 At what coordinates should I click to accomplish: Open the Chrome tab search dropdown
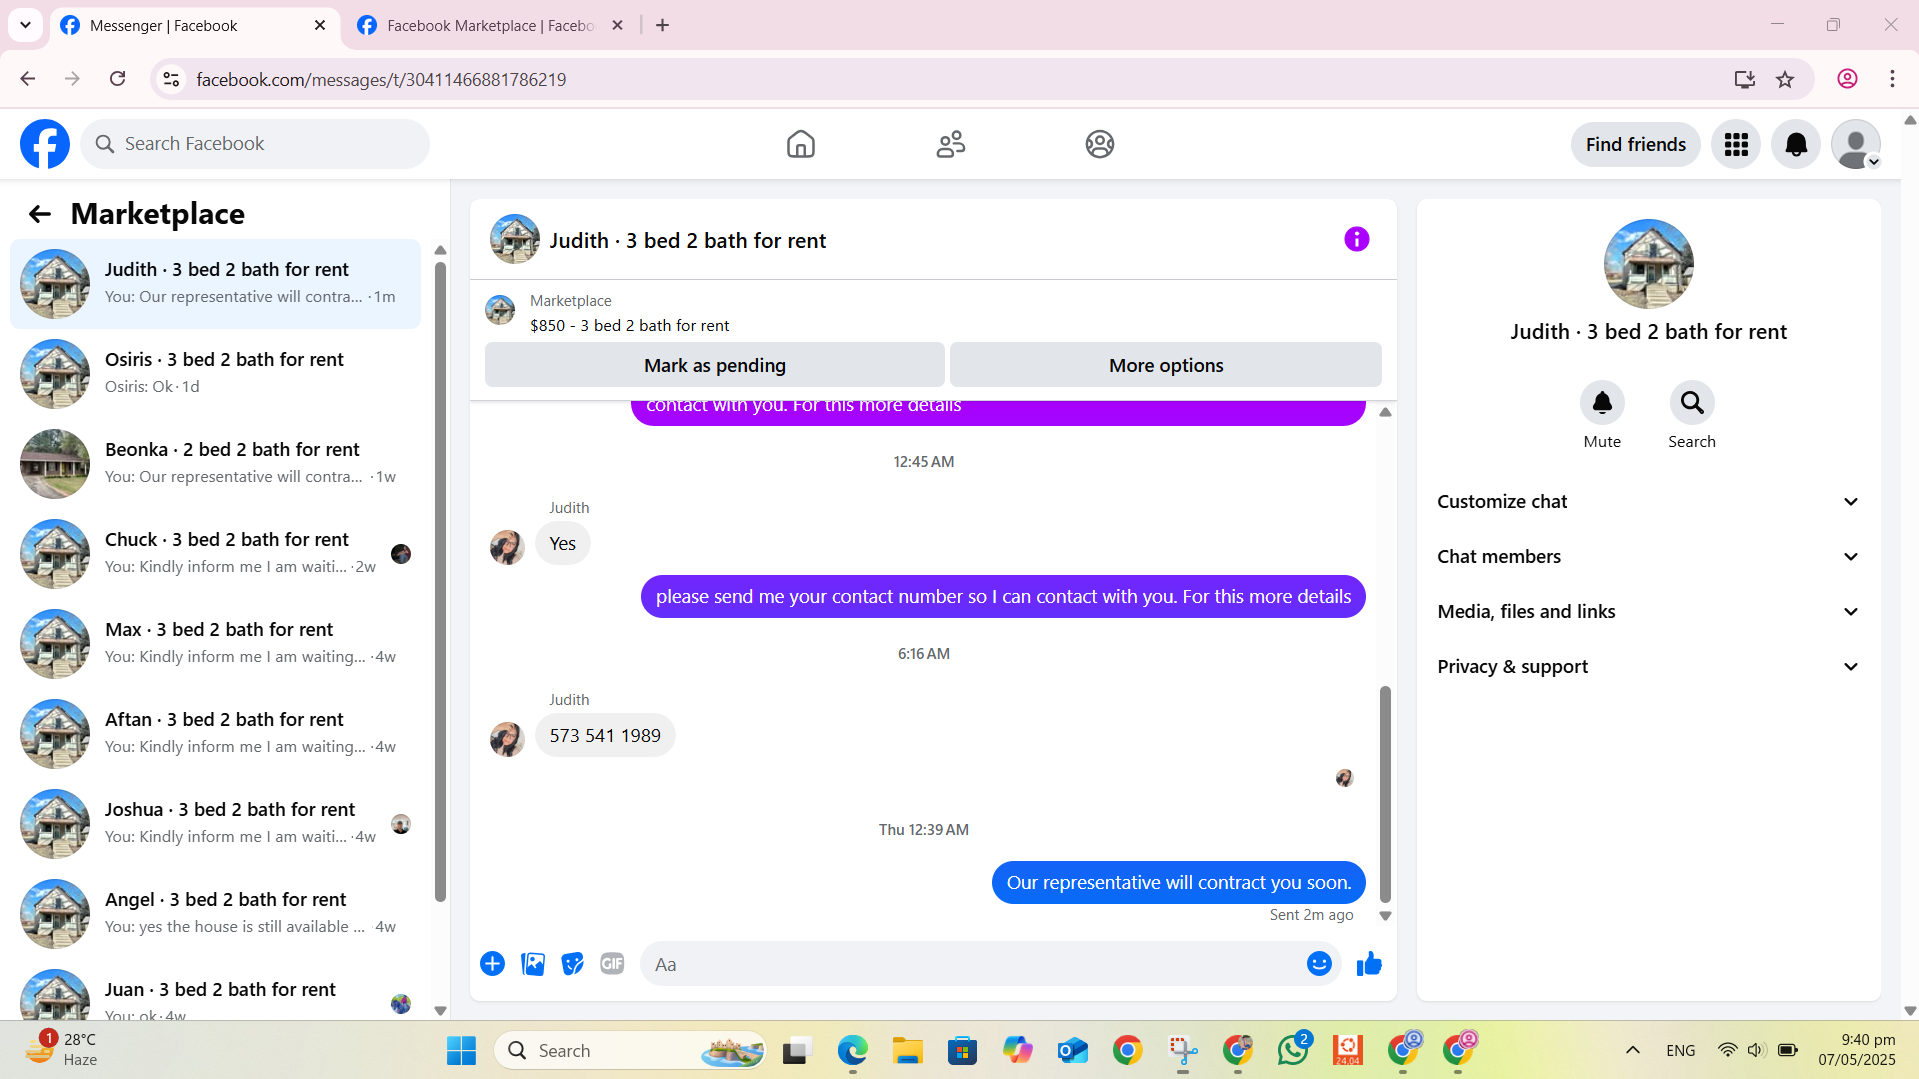click(x=25, y=25)
